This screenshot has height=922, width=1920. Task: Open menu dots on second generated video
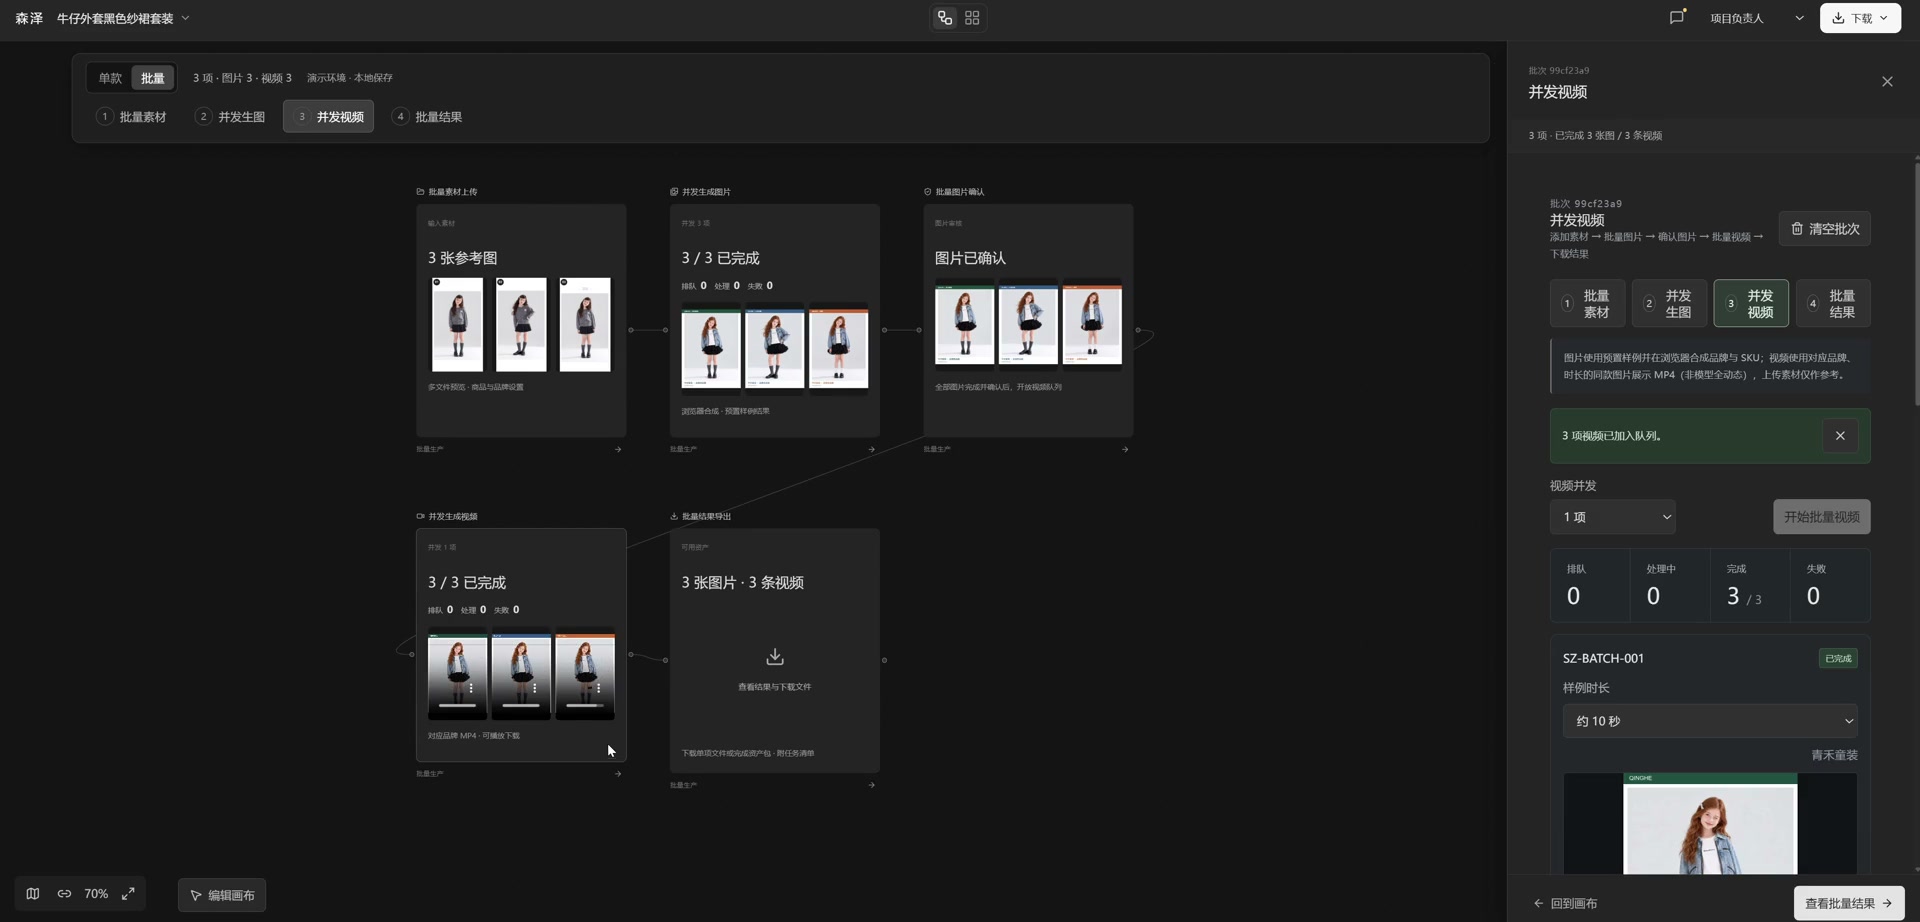[x=535, y=688]
